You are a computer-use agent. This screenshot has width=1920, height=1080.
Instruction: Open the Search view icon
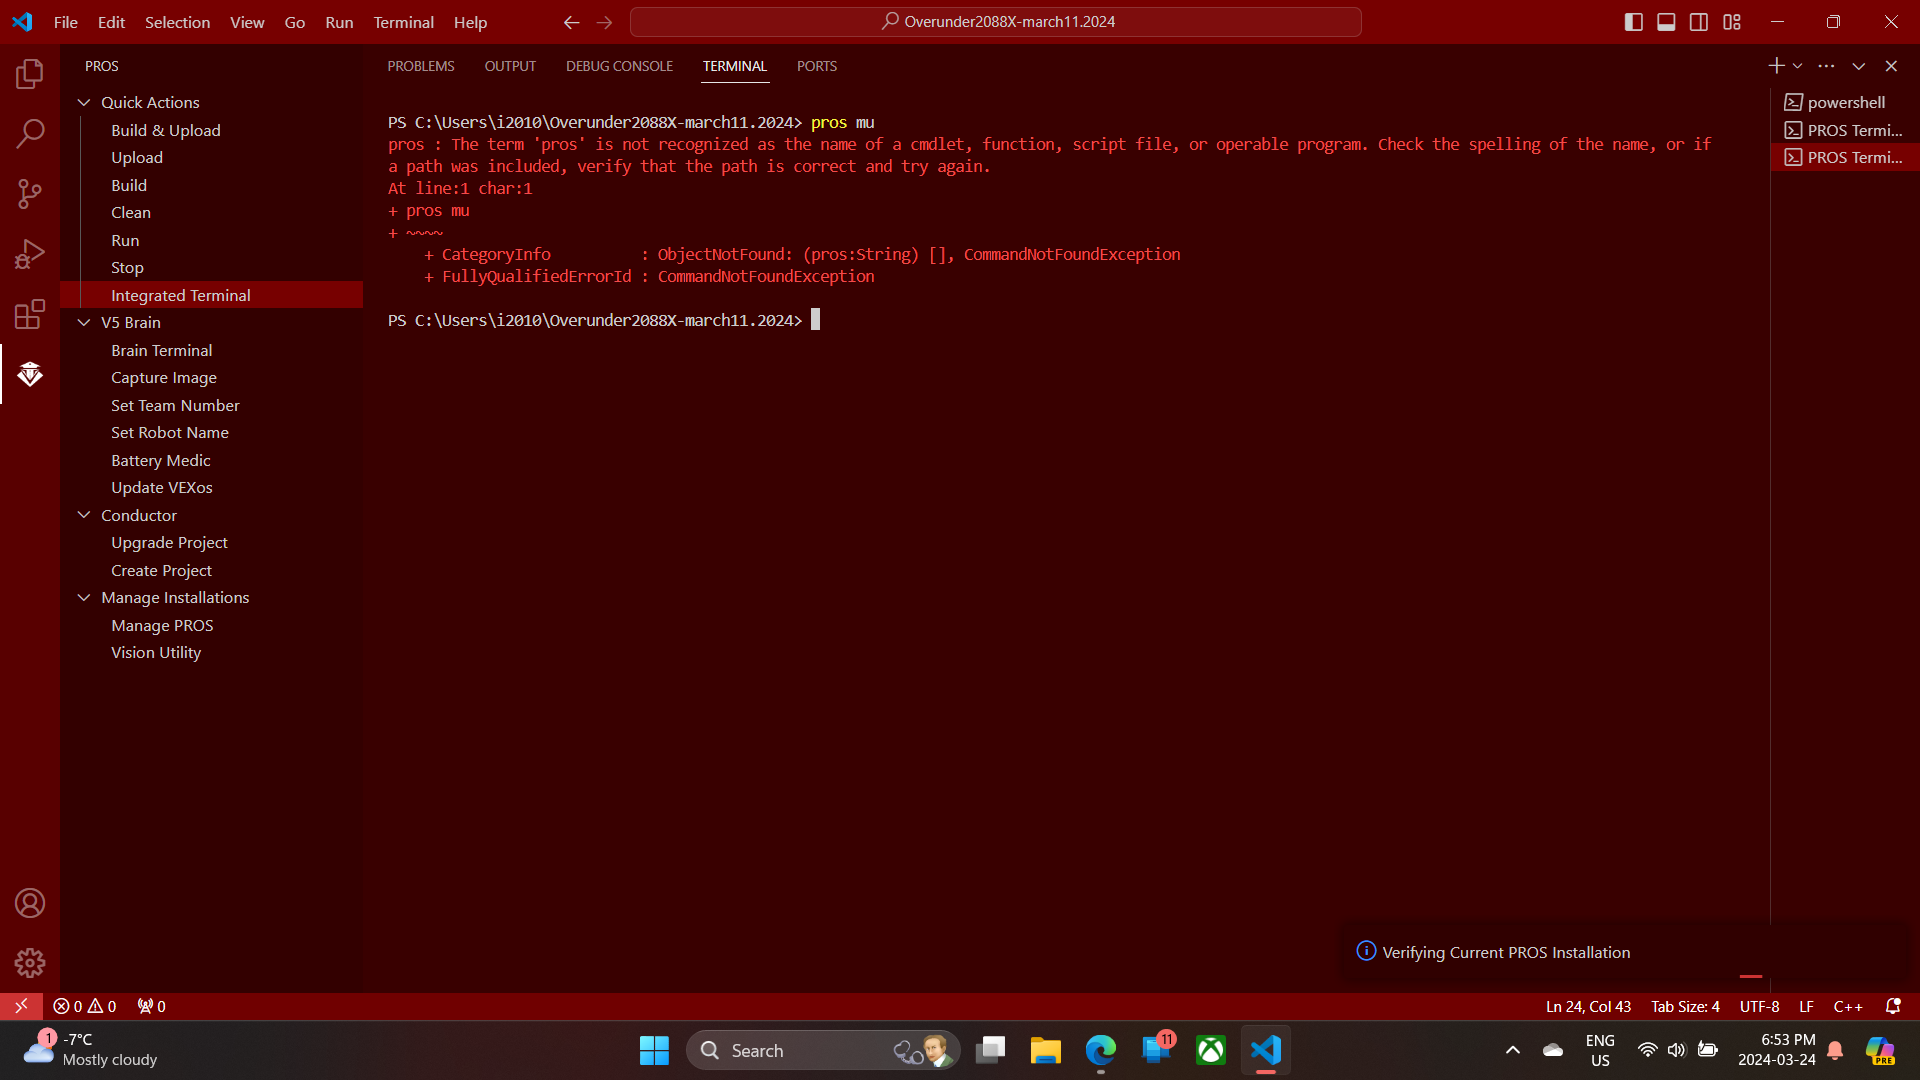click(x=30, y=133)
